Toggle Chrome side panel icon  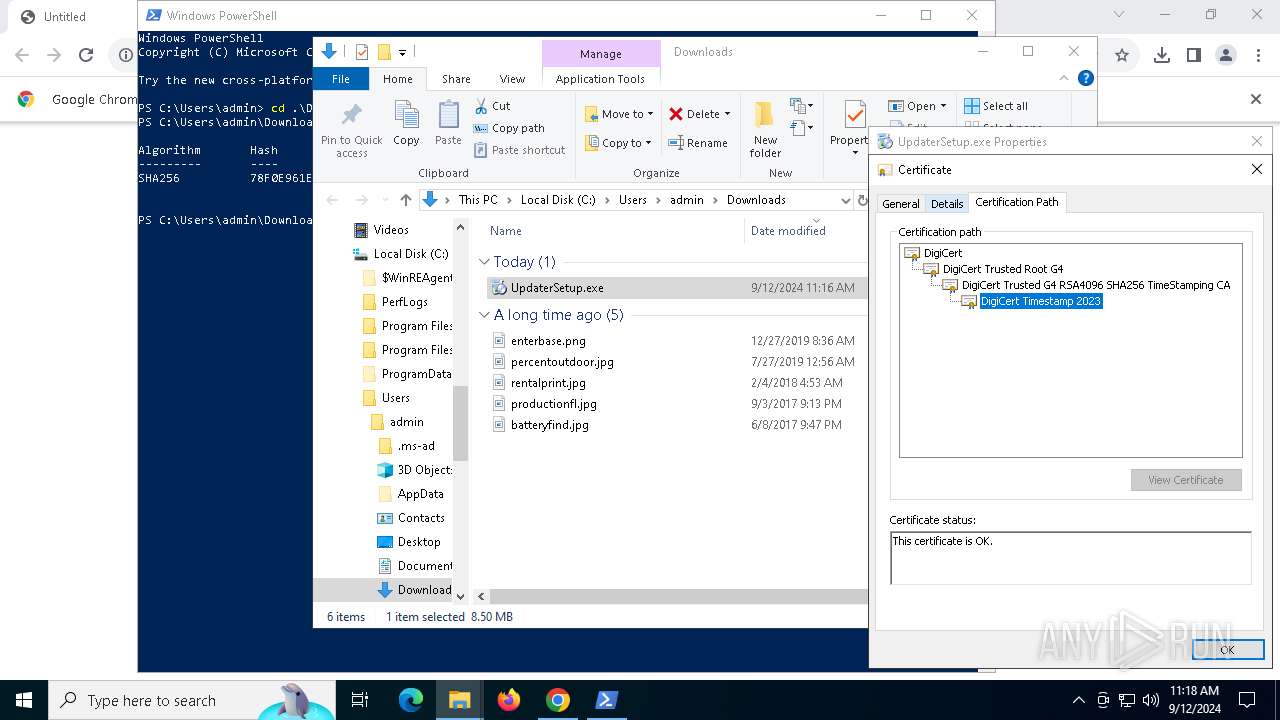click(x=1194, y=56)
